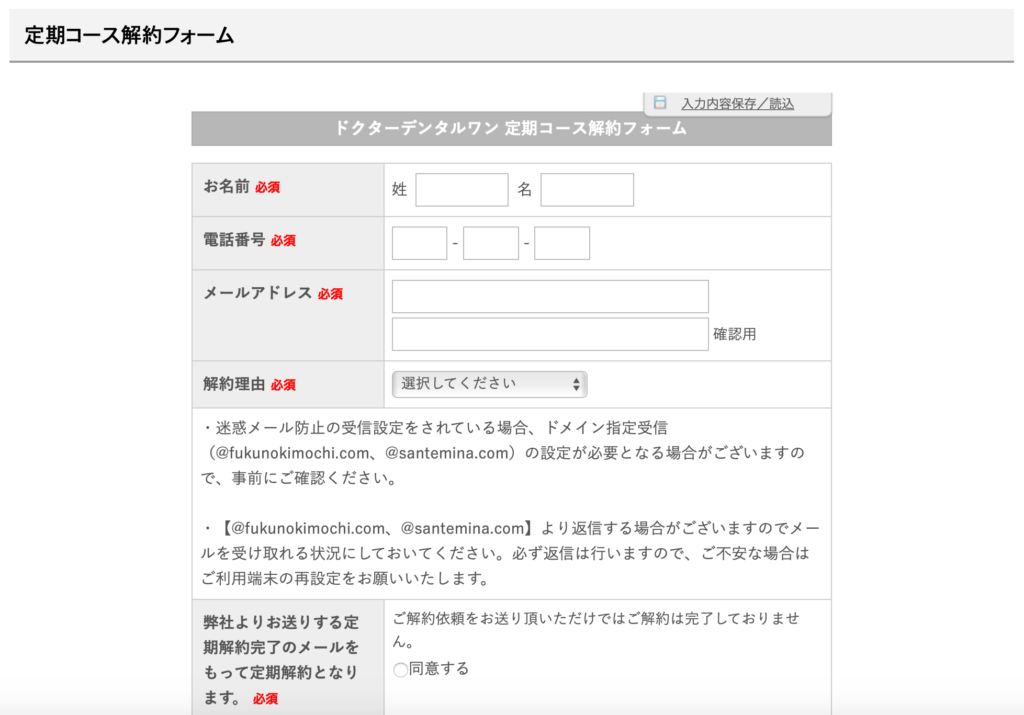The height and width of the screenshot is (715, 1024).
Task: Focus the first phone number box
Action: 419,243
